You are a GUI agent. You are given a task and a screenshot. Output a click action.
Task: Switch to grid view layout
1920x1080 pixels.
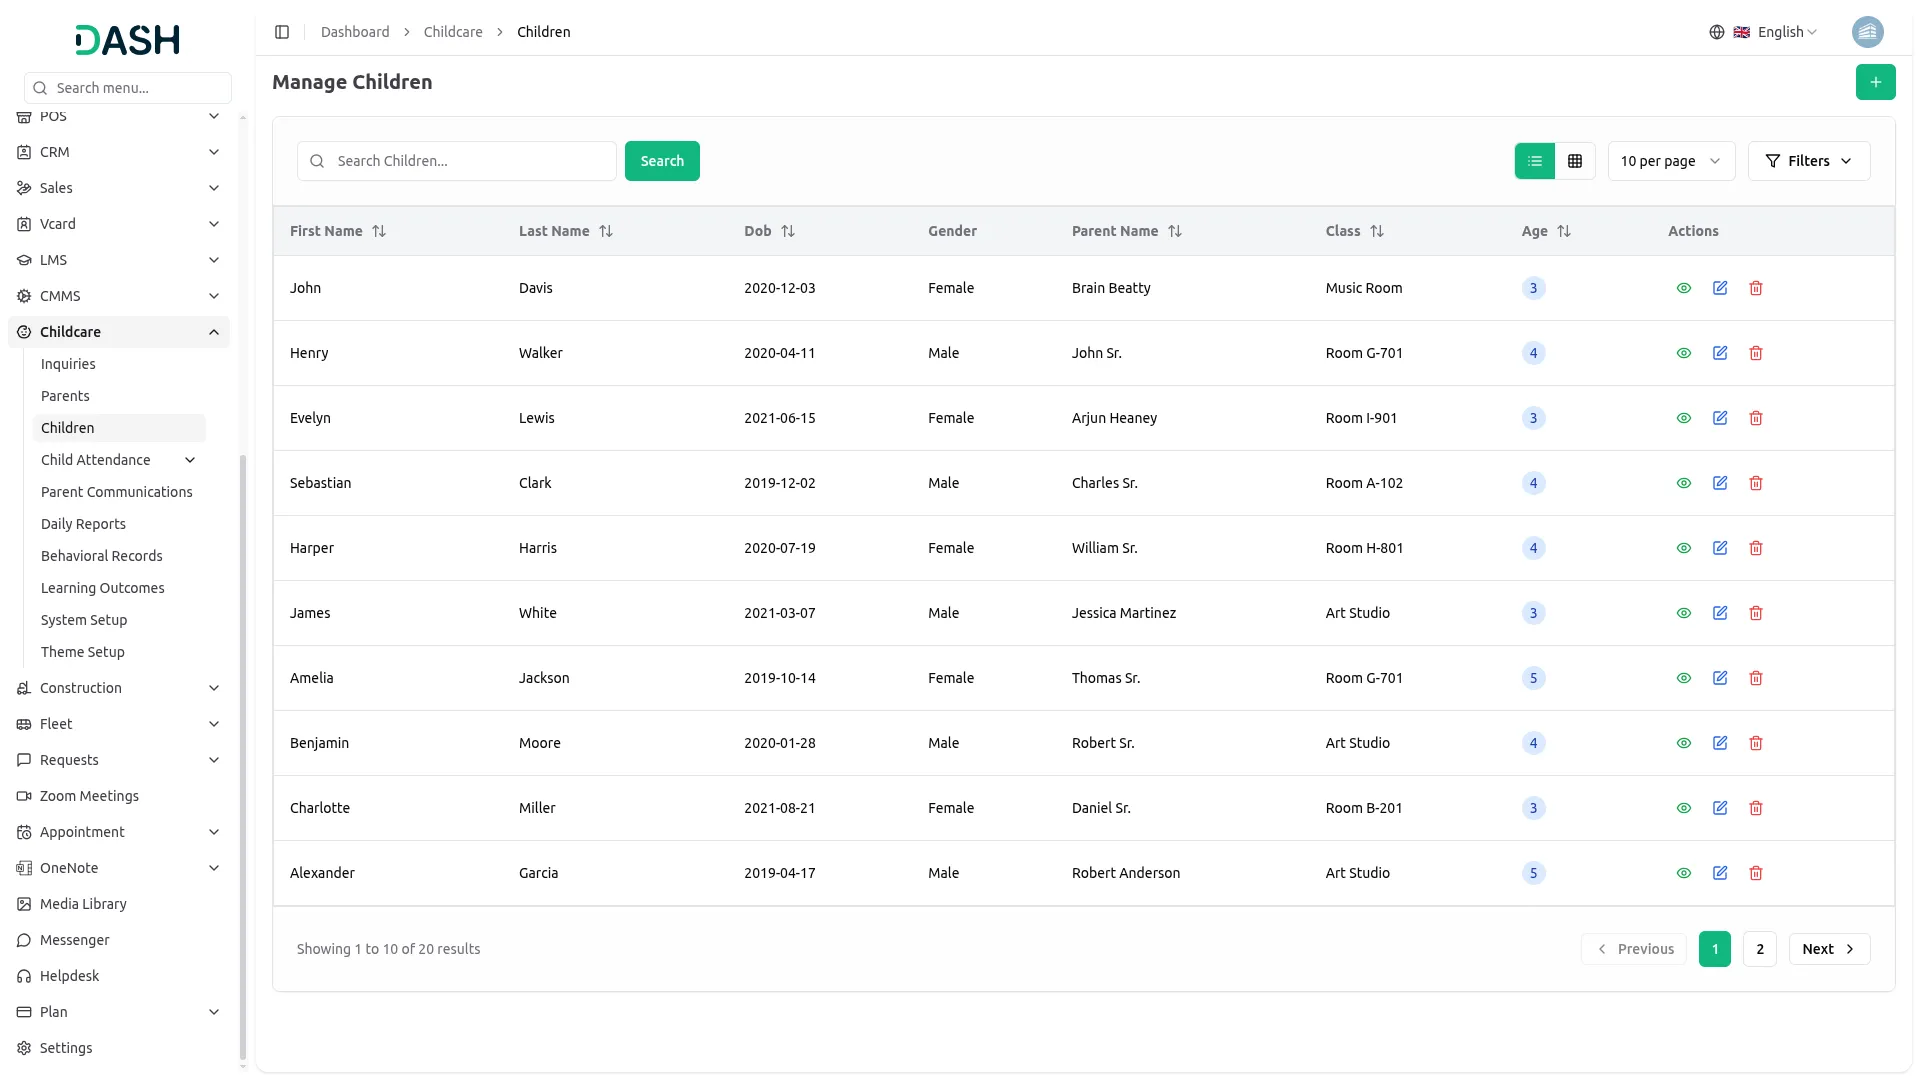pos(1575,161)
